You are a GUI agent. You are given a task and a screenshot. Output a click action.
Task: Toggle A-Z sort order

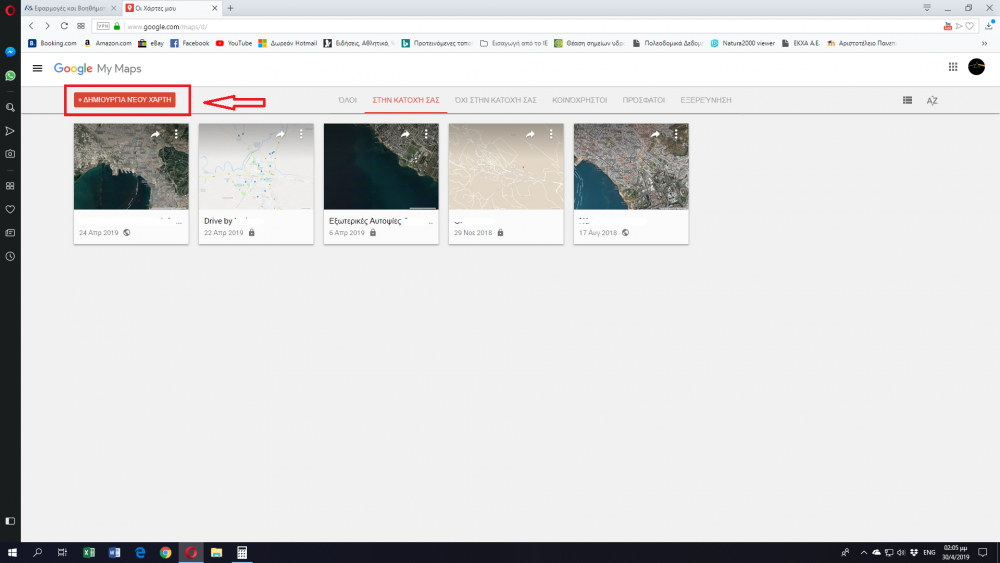click(932, 100)
